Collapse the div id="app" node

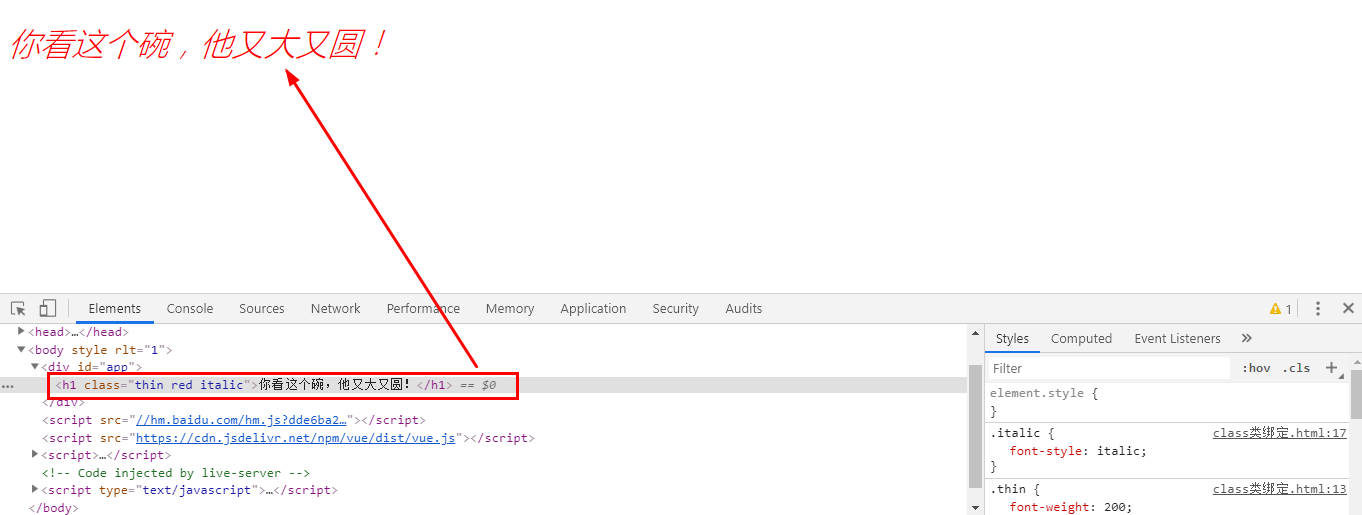35,366
